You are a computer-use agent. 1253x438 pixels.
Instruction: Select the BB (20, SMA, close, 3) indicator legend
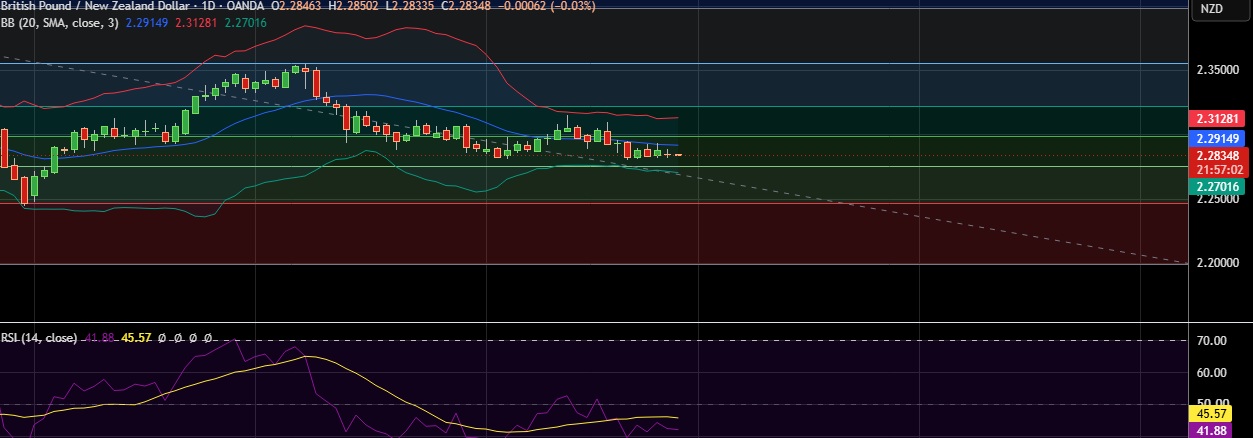point(60,21)
